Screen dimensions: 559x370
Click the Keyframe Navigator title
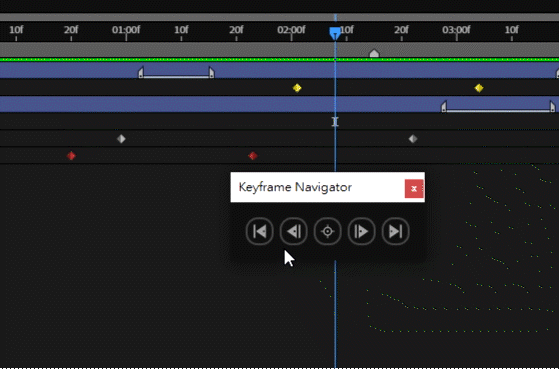295,187
